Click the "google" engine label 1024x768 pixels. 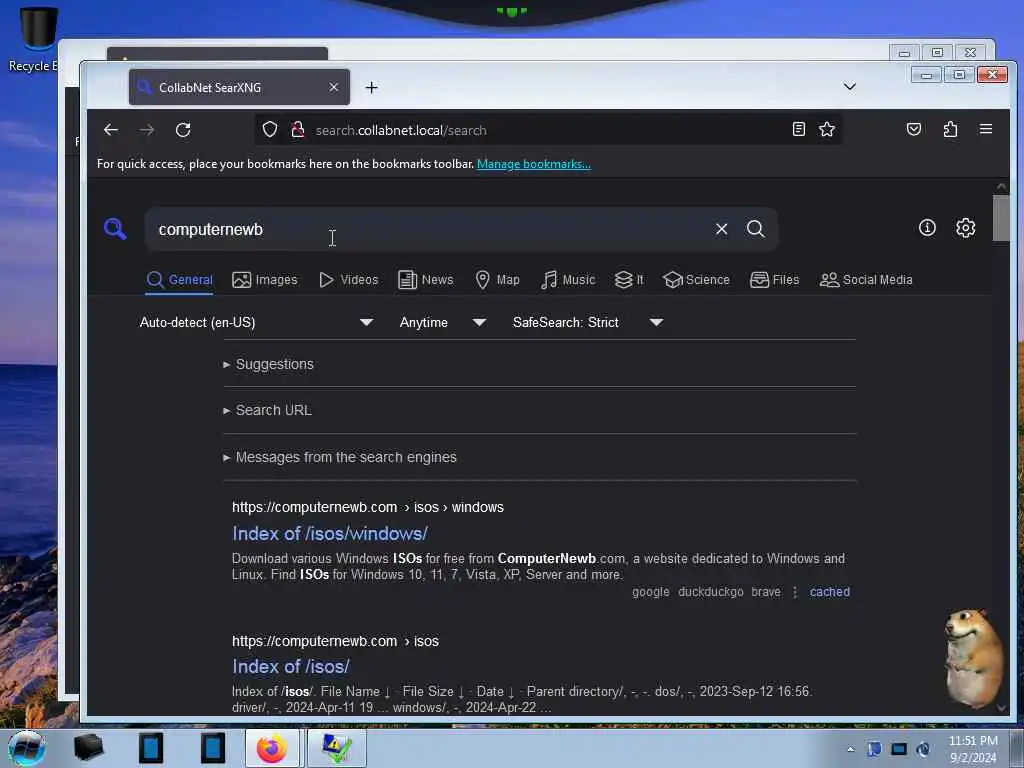pyautogui.click(x=650, y=592)
